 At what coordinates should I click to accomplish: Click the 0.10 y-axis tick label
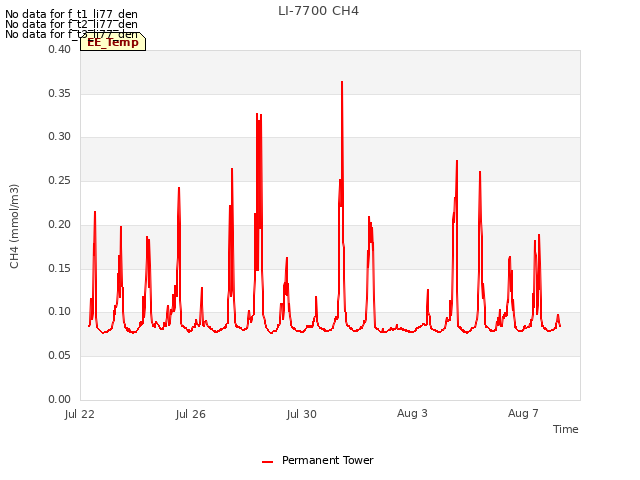(59, 312)
